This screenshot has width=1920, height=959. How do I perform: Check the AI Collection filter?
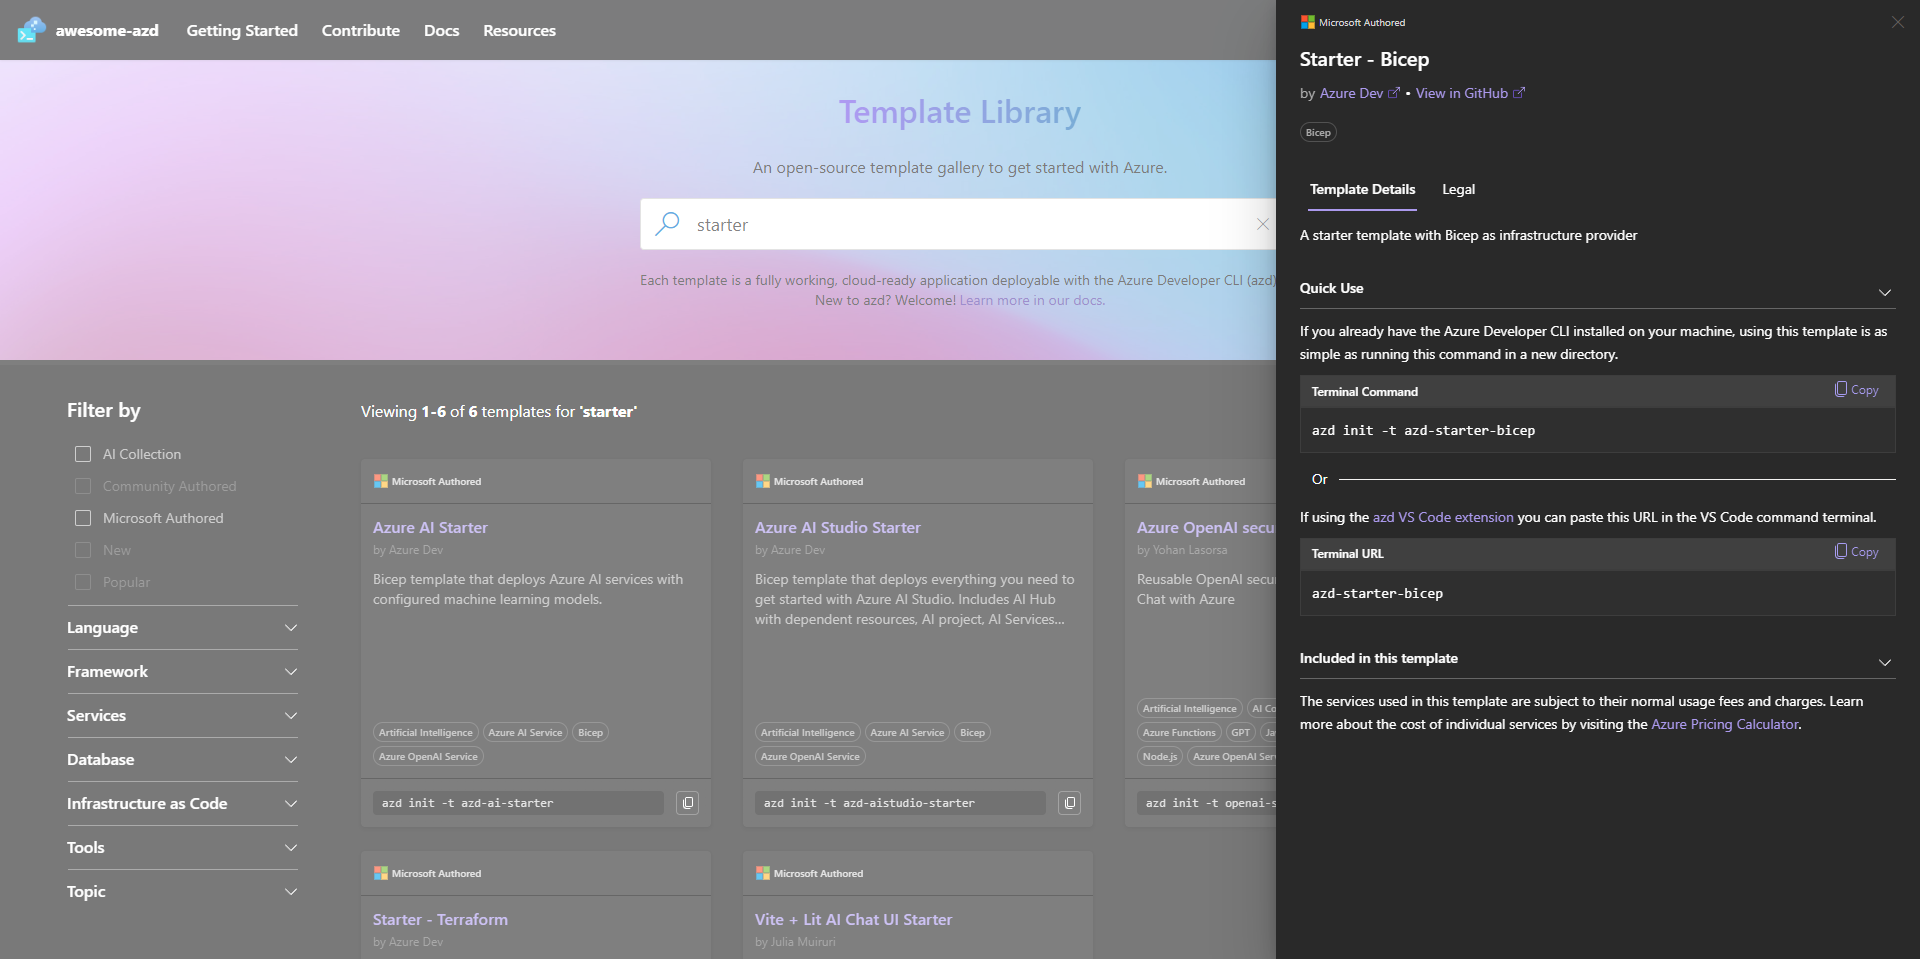83,454
